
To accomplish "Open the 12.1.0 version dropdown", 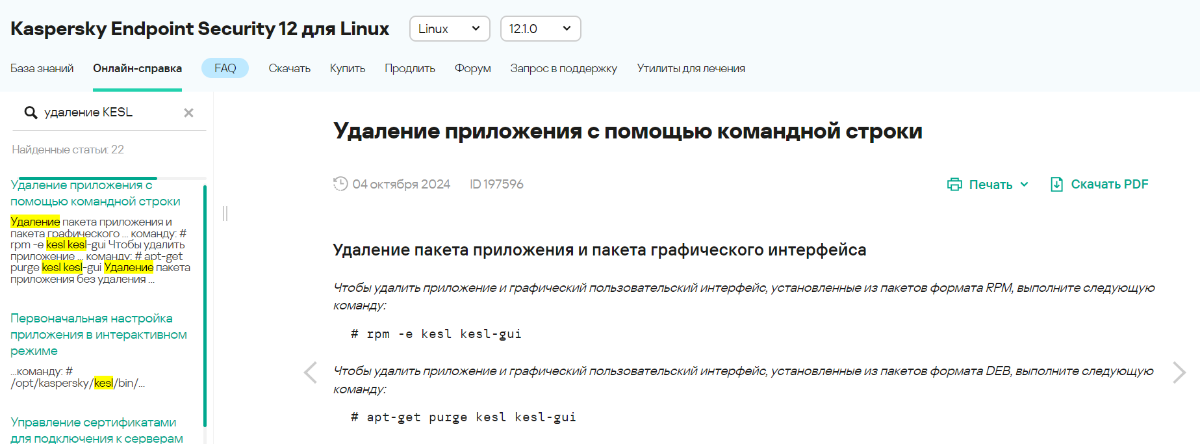I will click(540, 29).
